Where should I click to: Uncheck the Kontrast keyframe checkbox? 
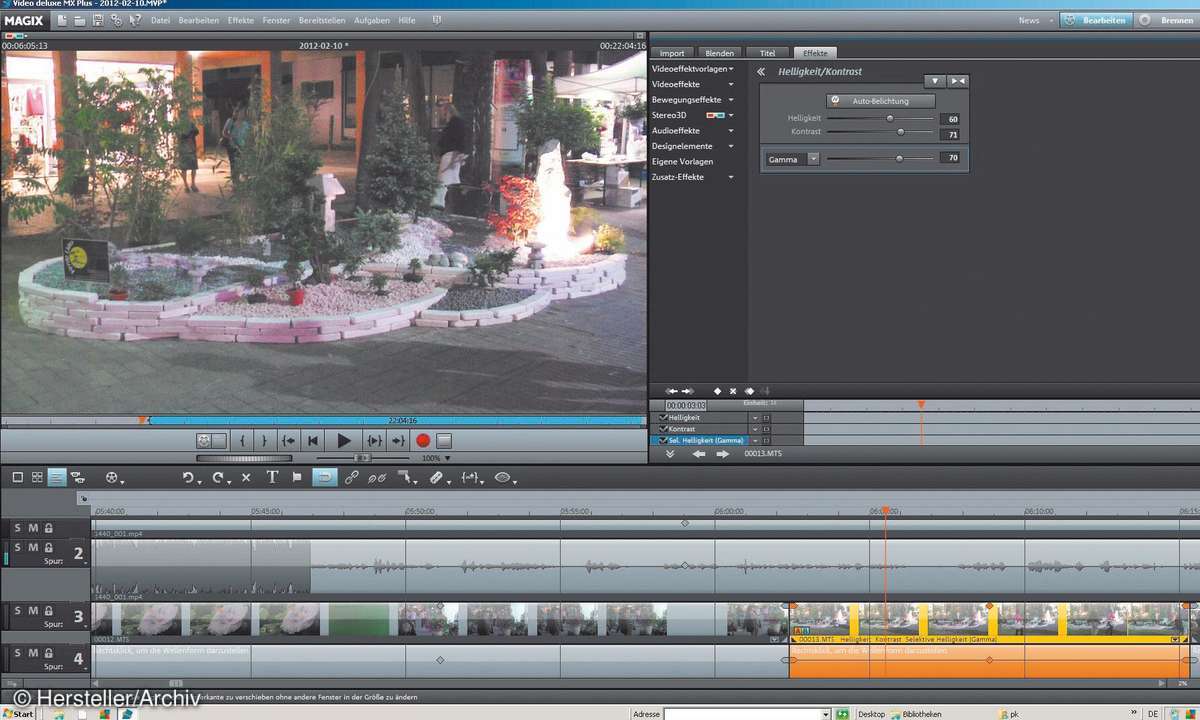click(x=663, y=429)
